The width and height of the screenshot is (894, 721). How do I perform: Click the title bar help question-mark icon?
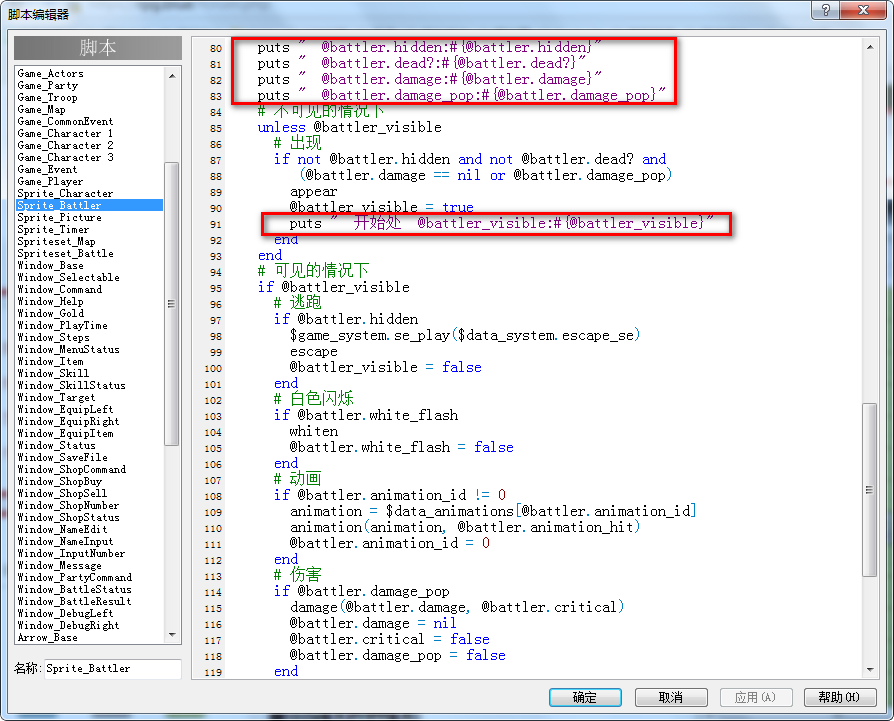(x=826, y=10)
